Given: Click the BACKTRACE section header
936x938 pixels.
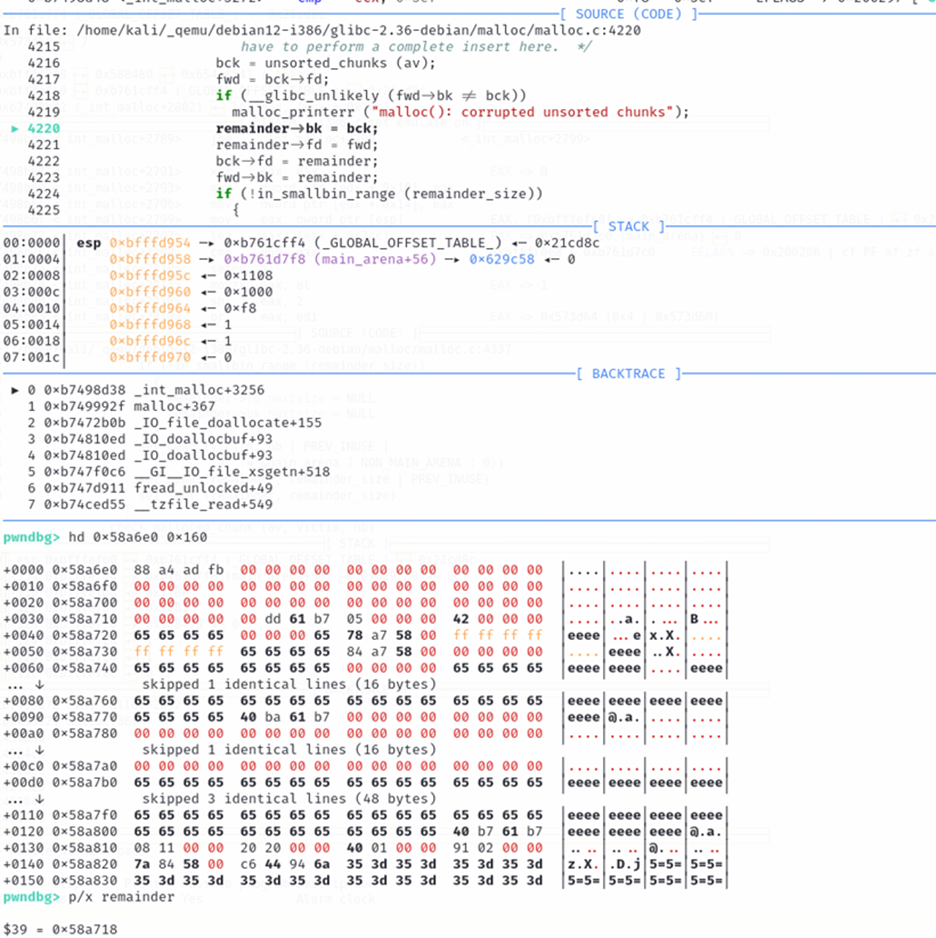Looking at the screenshot, I should [x=629, y=373].
